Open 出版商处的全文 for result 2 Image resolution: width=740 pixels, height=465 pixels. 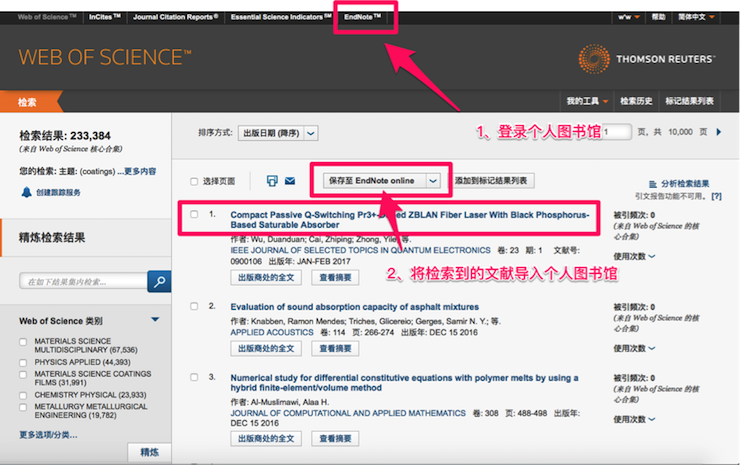(x=266, y=348)
